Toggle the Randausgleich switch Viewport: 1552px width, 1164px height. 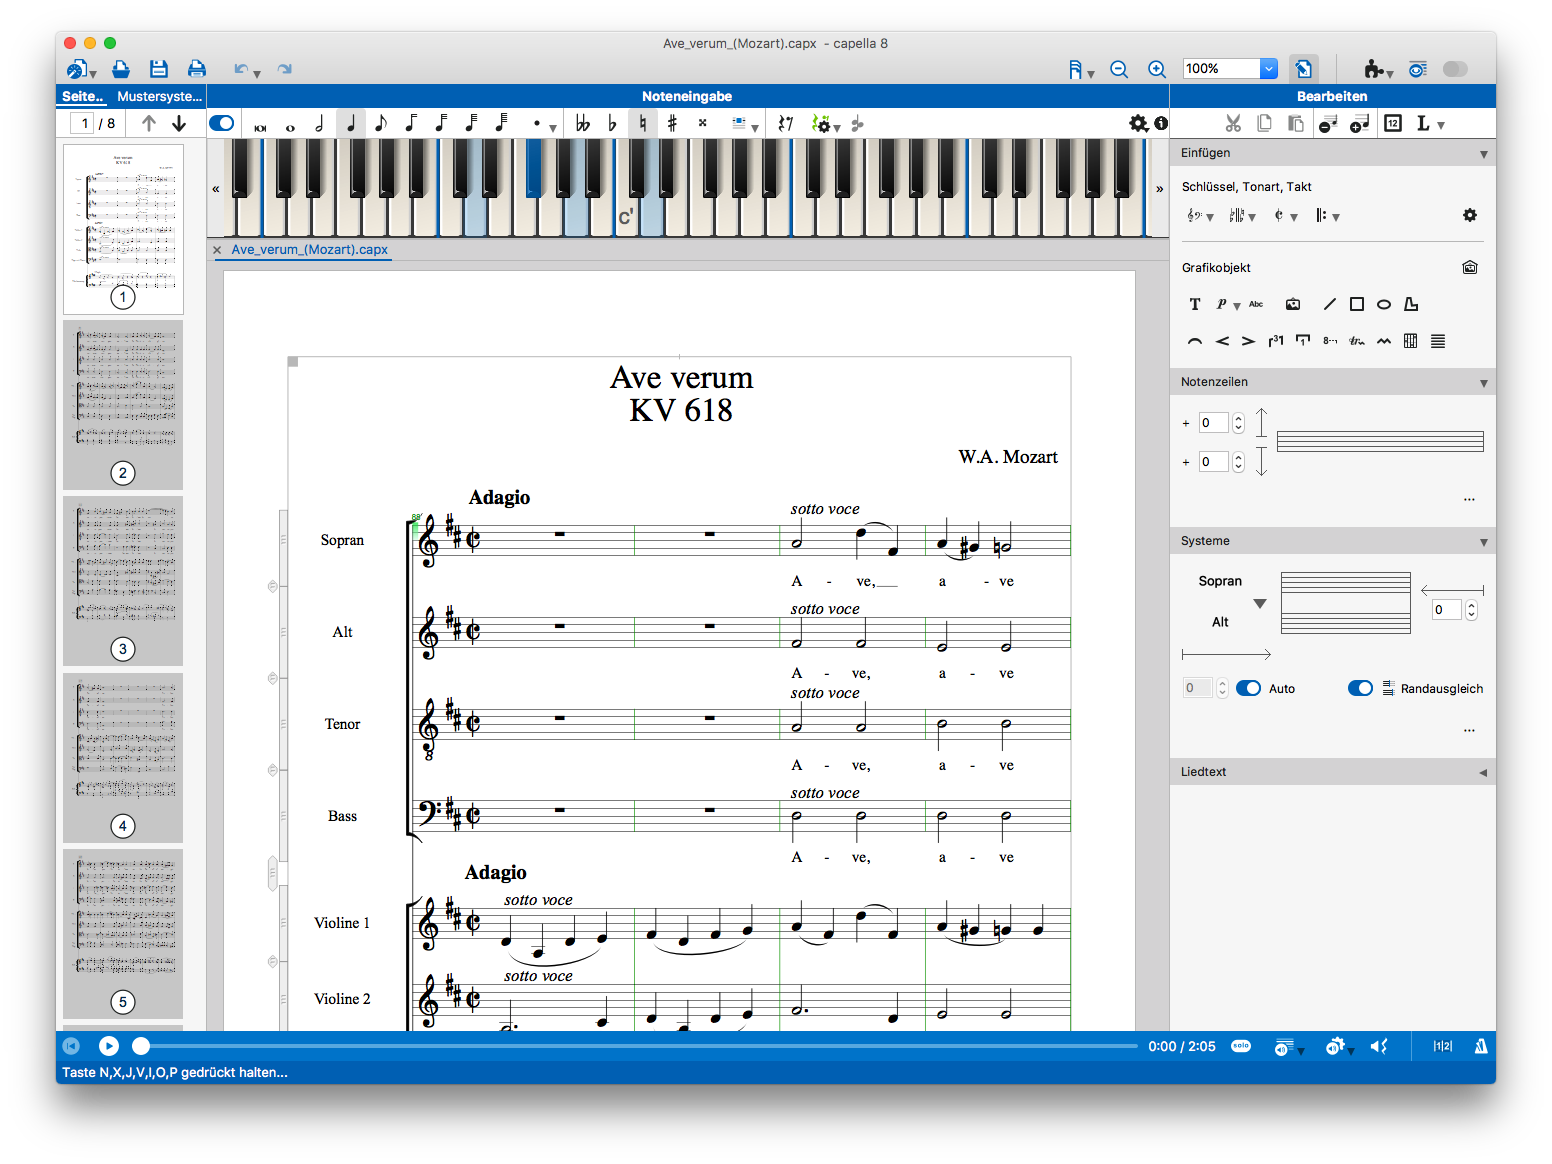coord(1360,688)
